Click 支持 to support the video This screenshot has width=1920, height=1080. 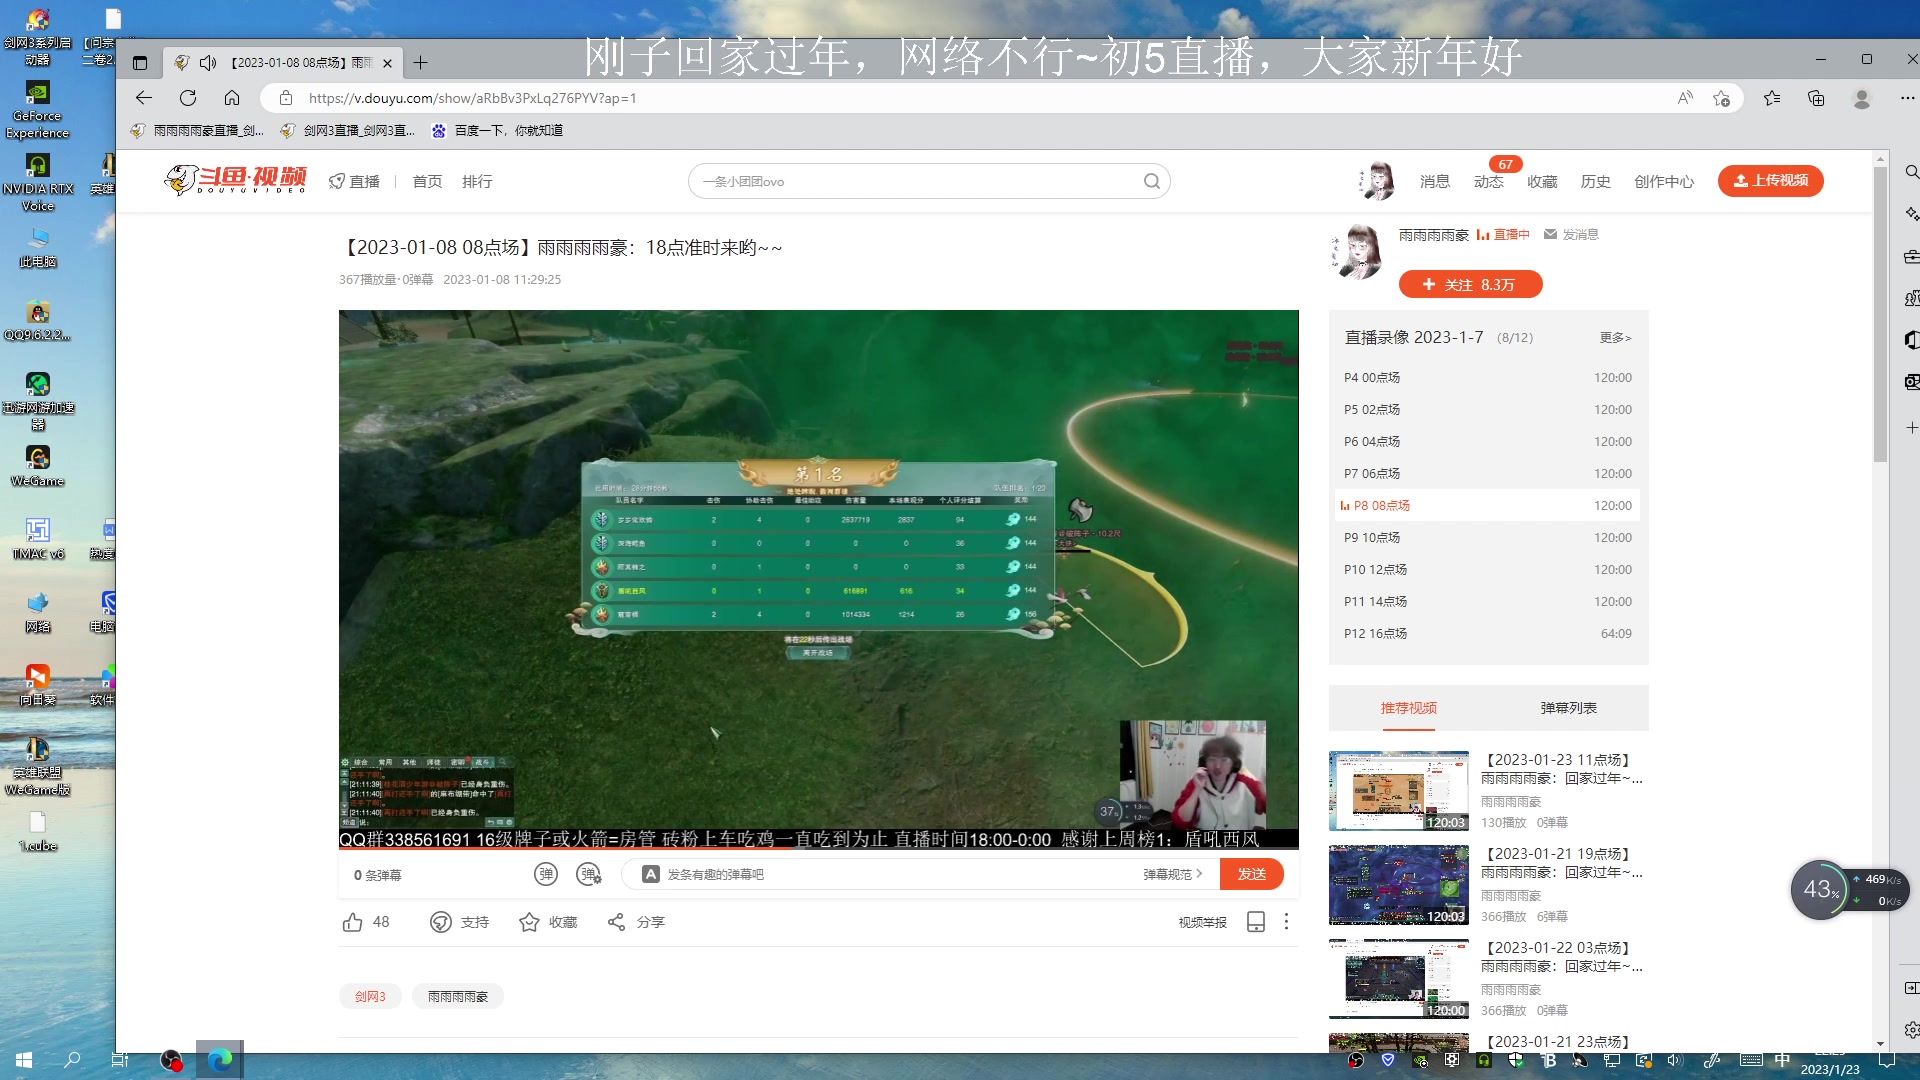click(x=459, y=922)
